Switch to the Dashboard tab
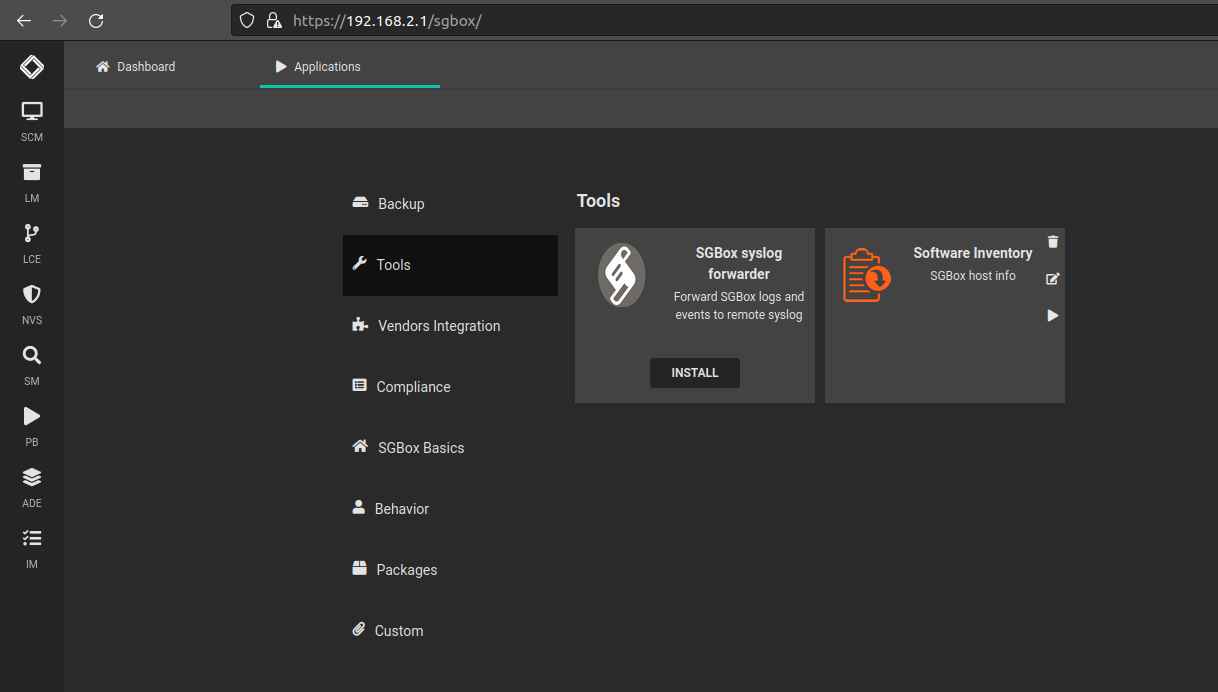 (135, 67)
